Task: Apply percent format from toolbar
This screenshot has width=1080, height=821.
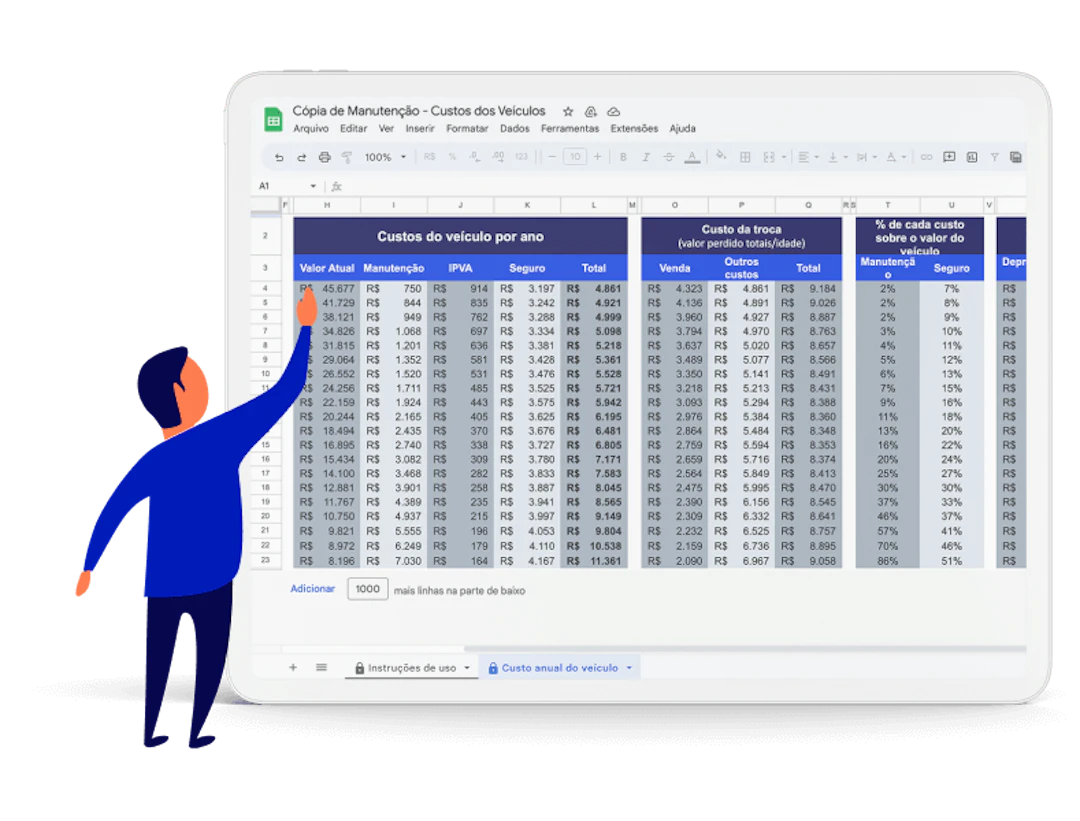Action: point(453,157)
